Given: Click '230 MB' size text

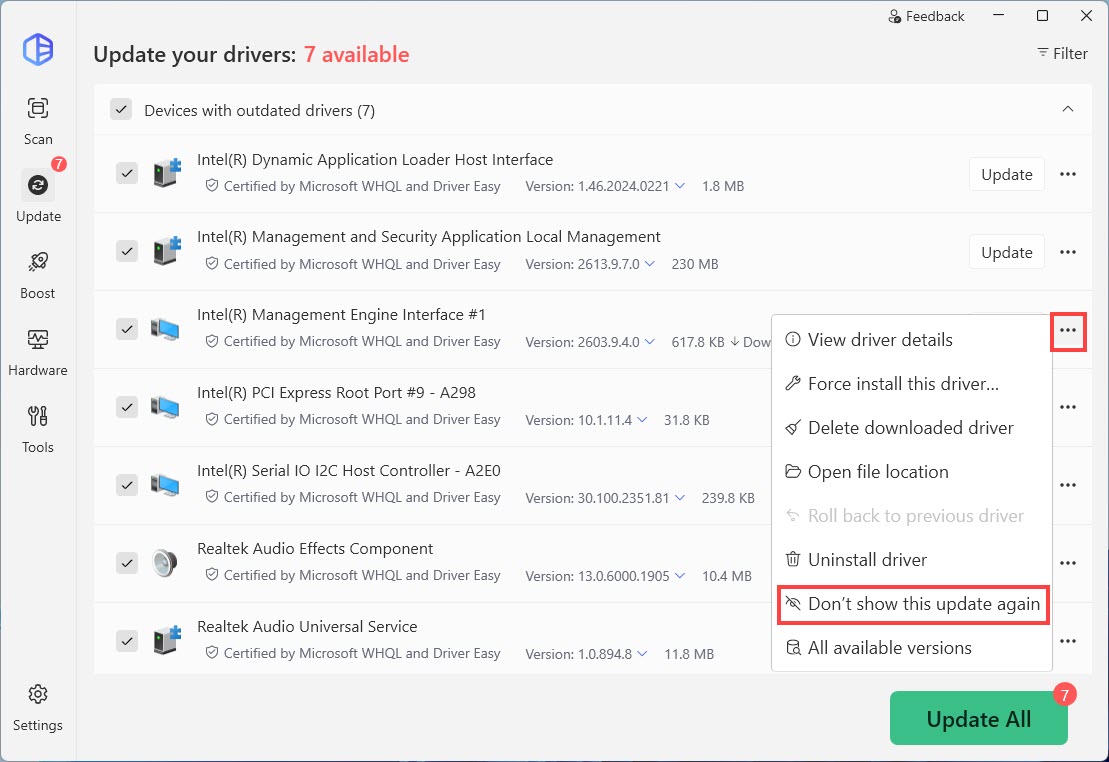Looking at the screenshot, I should point(695,264).
